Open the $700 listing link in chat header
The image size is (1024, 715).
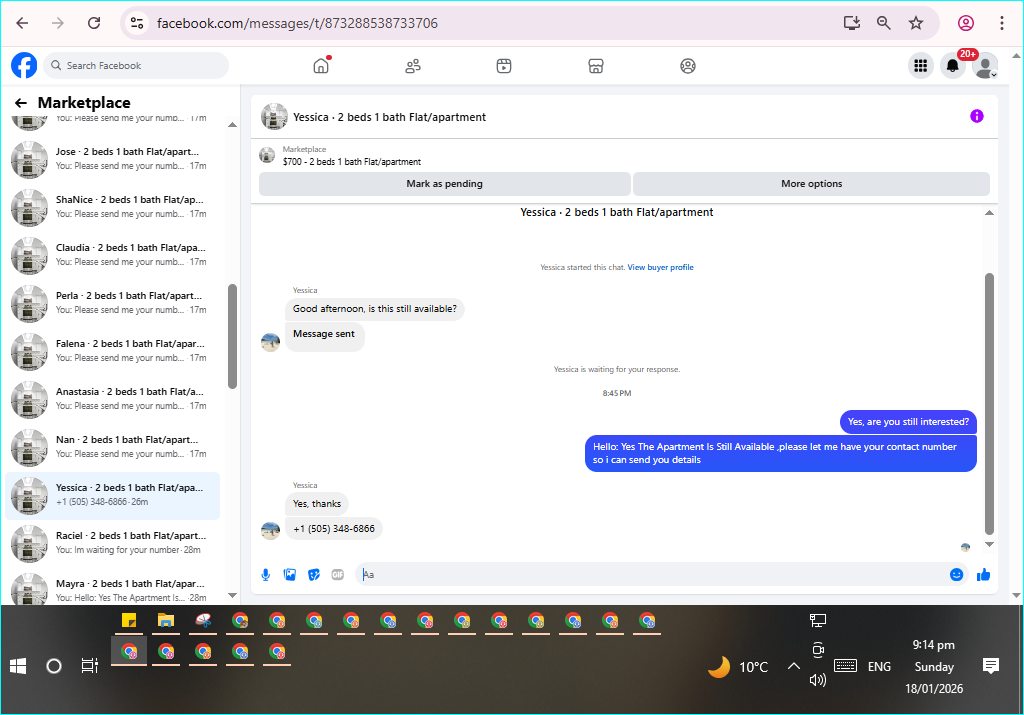[351, 161]
